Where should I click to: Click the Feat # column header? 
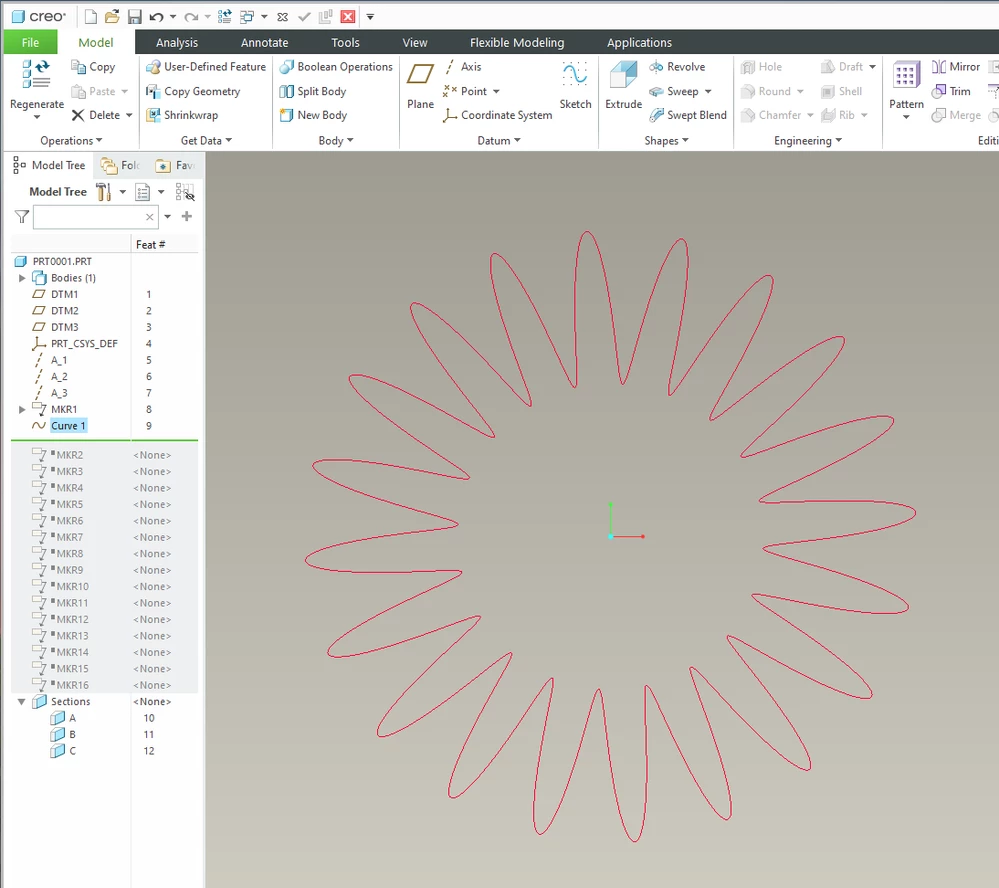150,245
